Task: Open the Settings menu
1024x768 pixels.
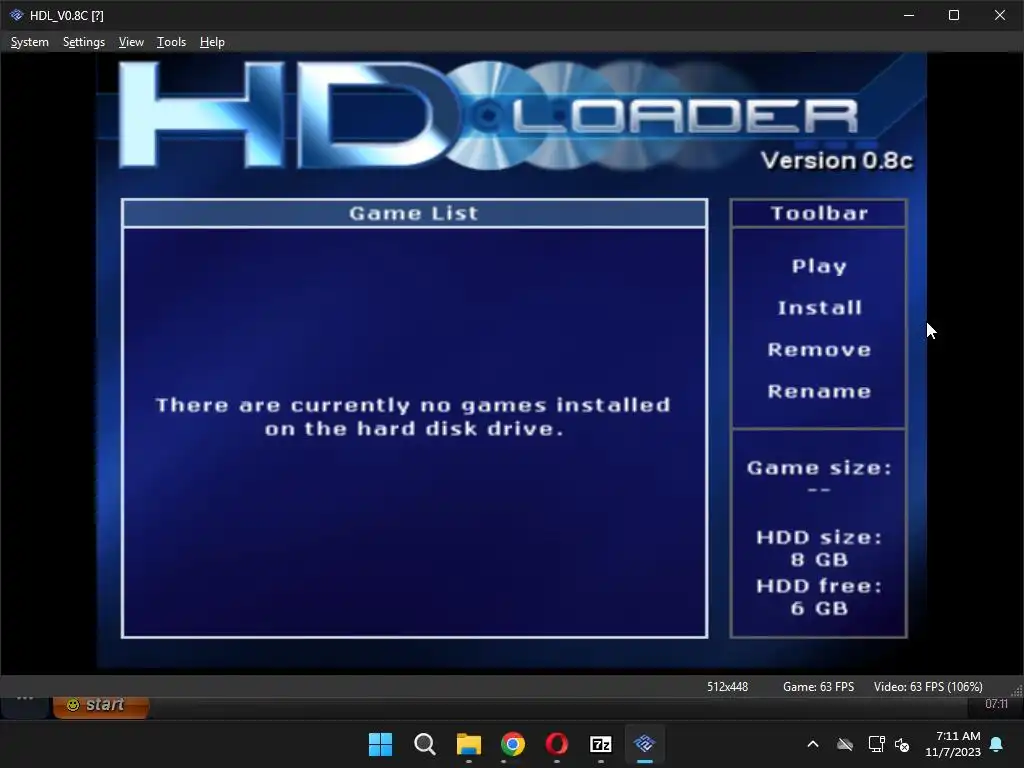Action: pyautogui.click(x=84, y=42)
